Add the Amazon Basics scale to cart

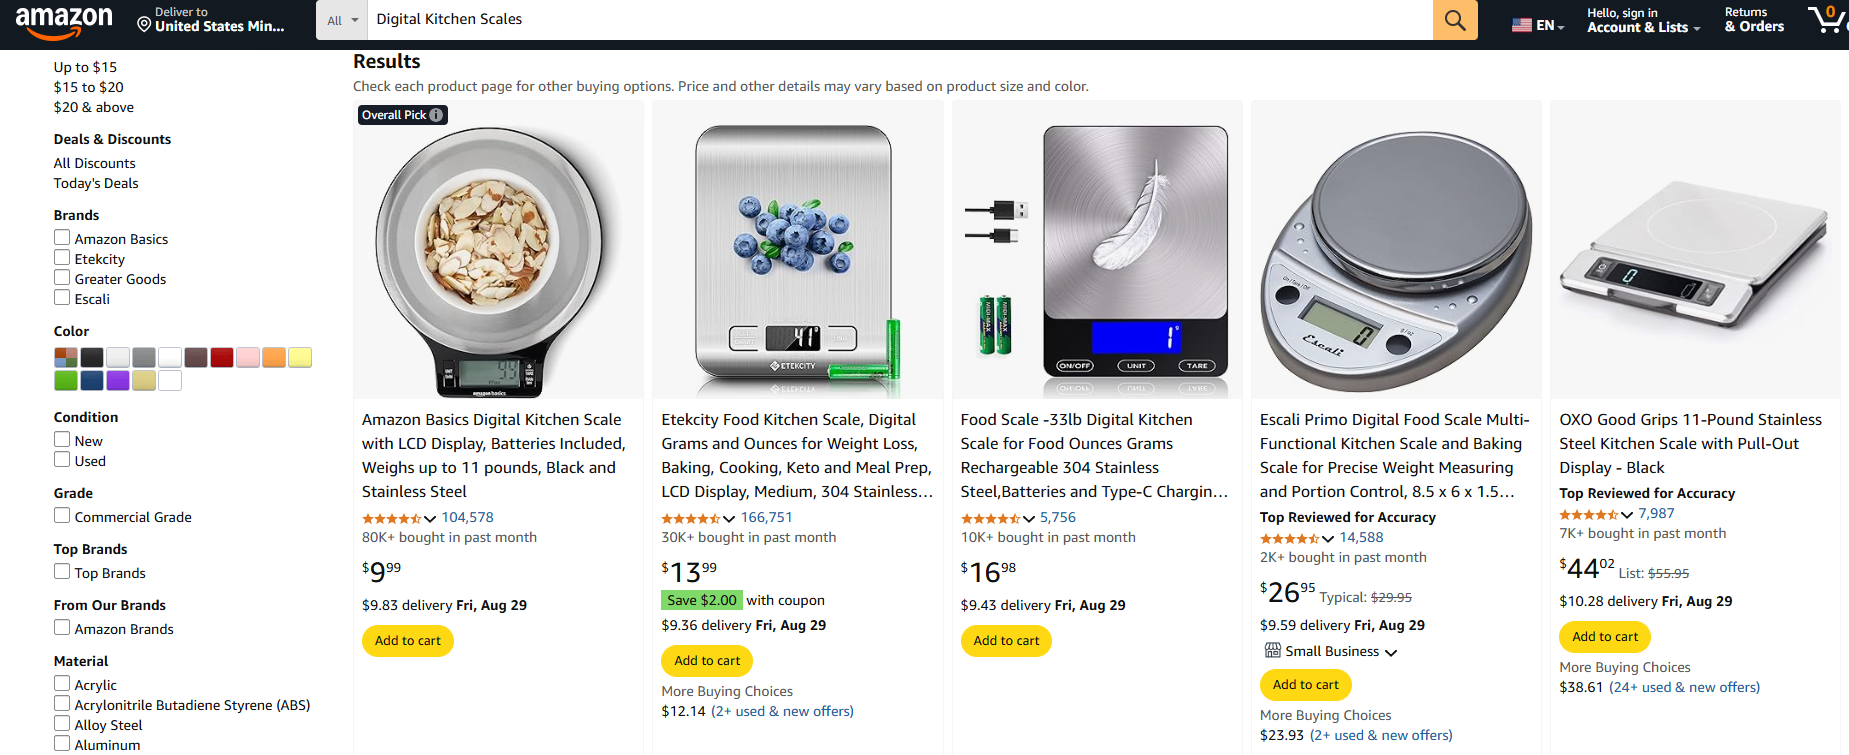[x=407, y=640]
